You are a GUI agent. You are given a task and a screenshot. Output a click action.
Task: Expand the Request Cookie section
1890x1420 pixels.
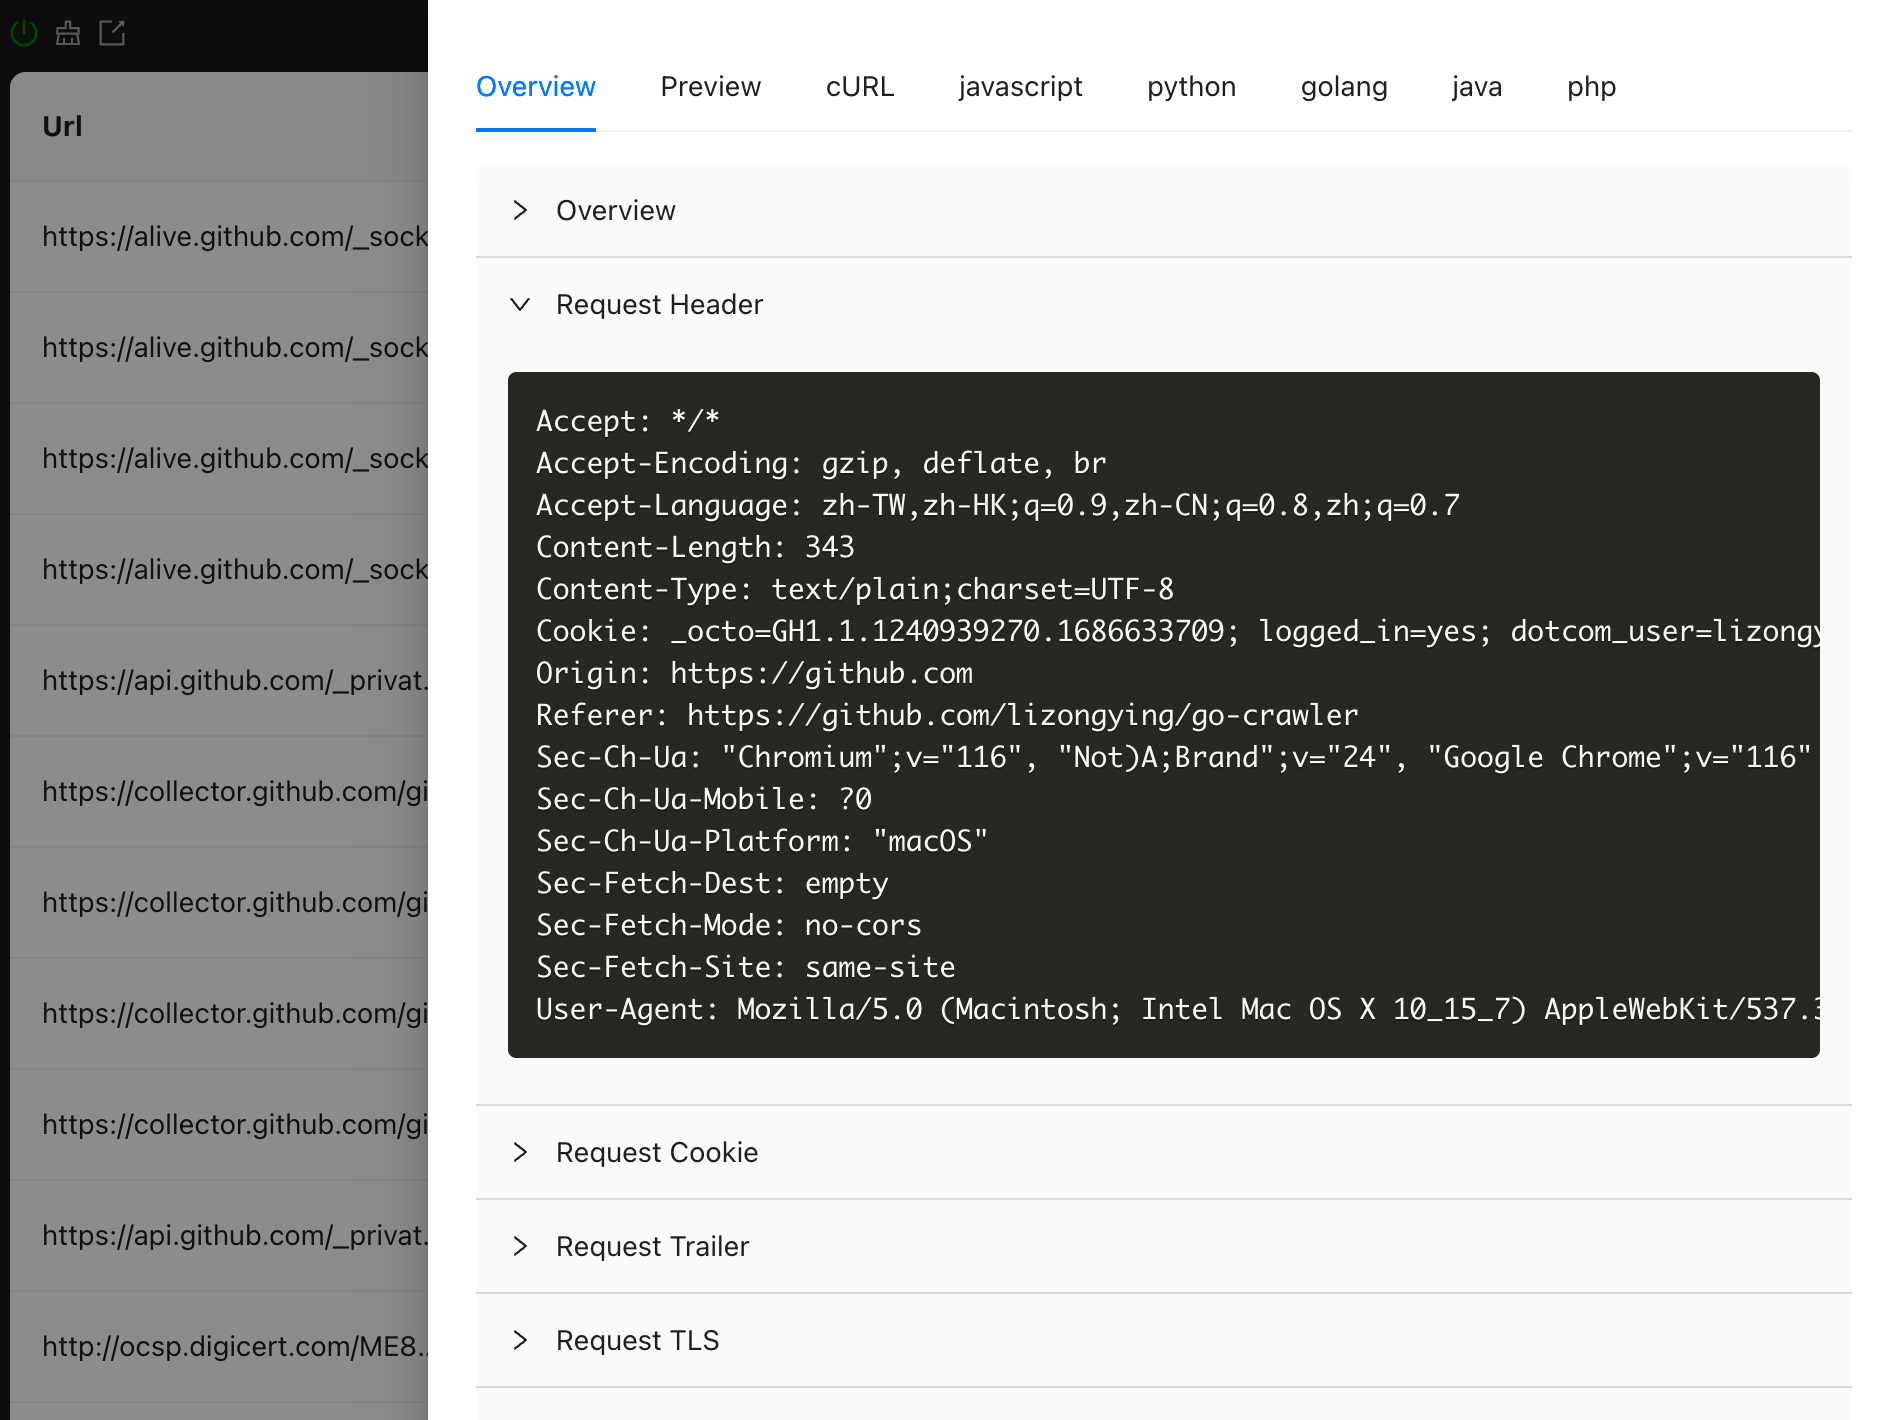pos(1164,1153)
